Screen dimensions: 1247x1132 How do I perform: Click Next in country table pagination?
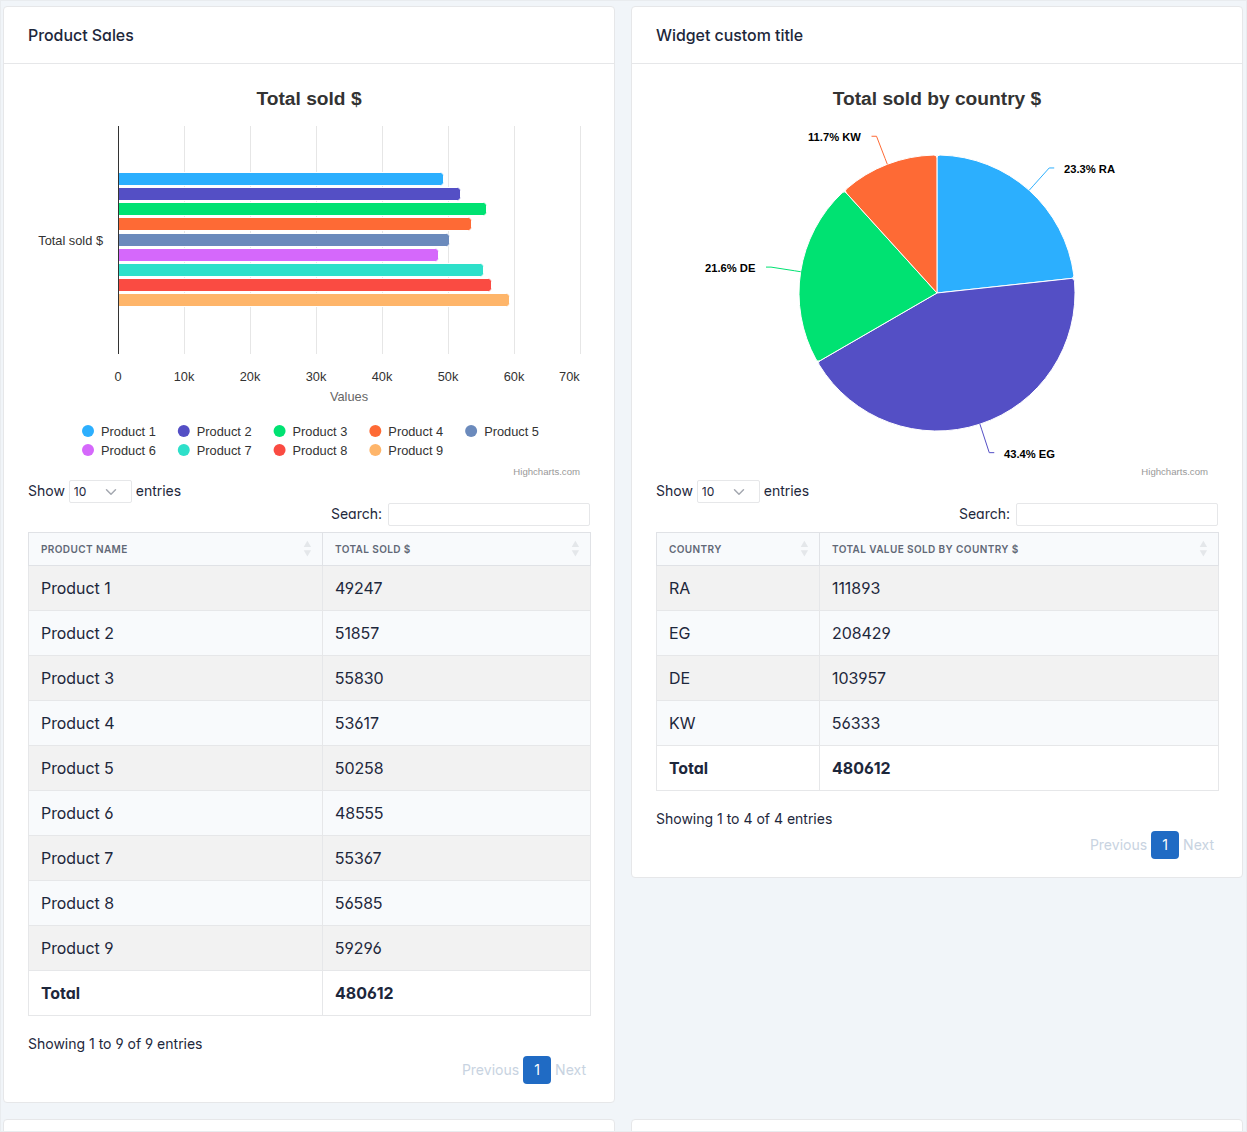[x=1198, y=845]
